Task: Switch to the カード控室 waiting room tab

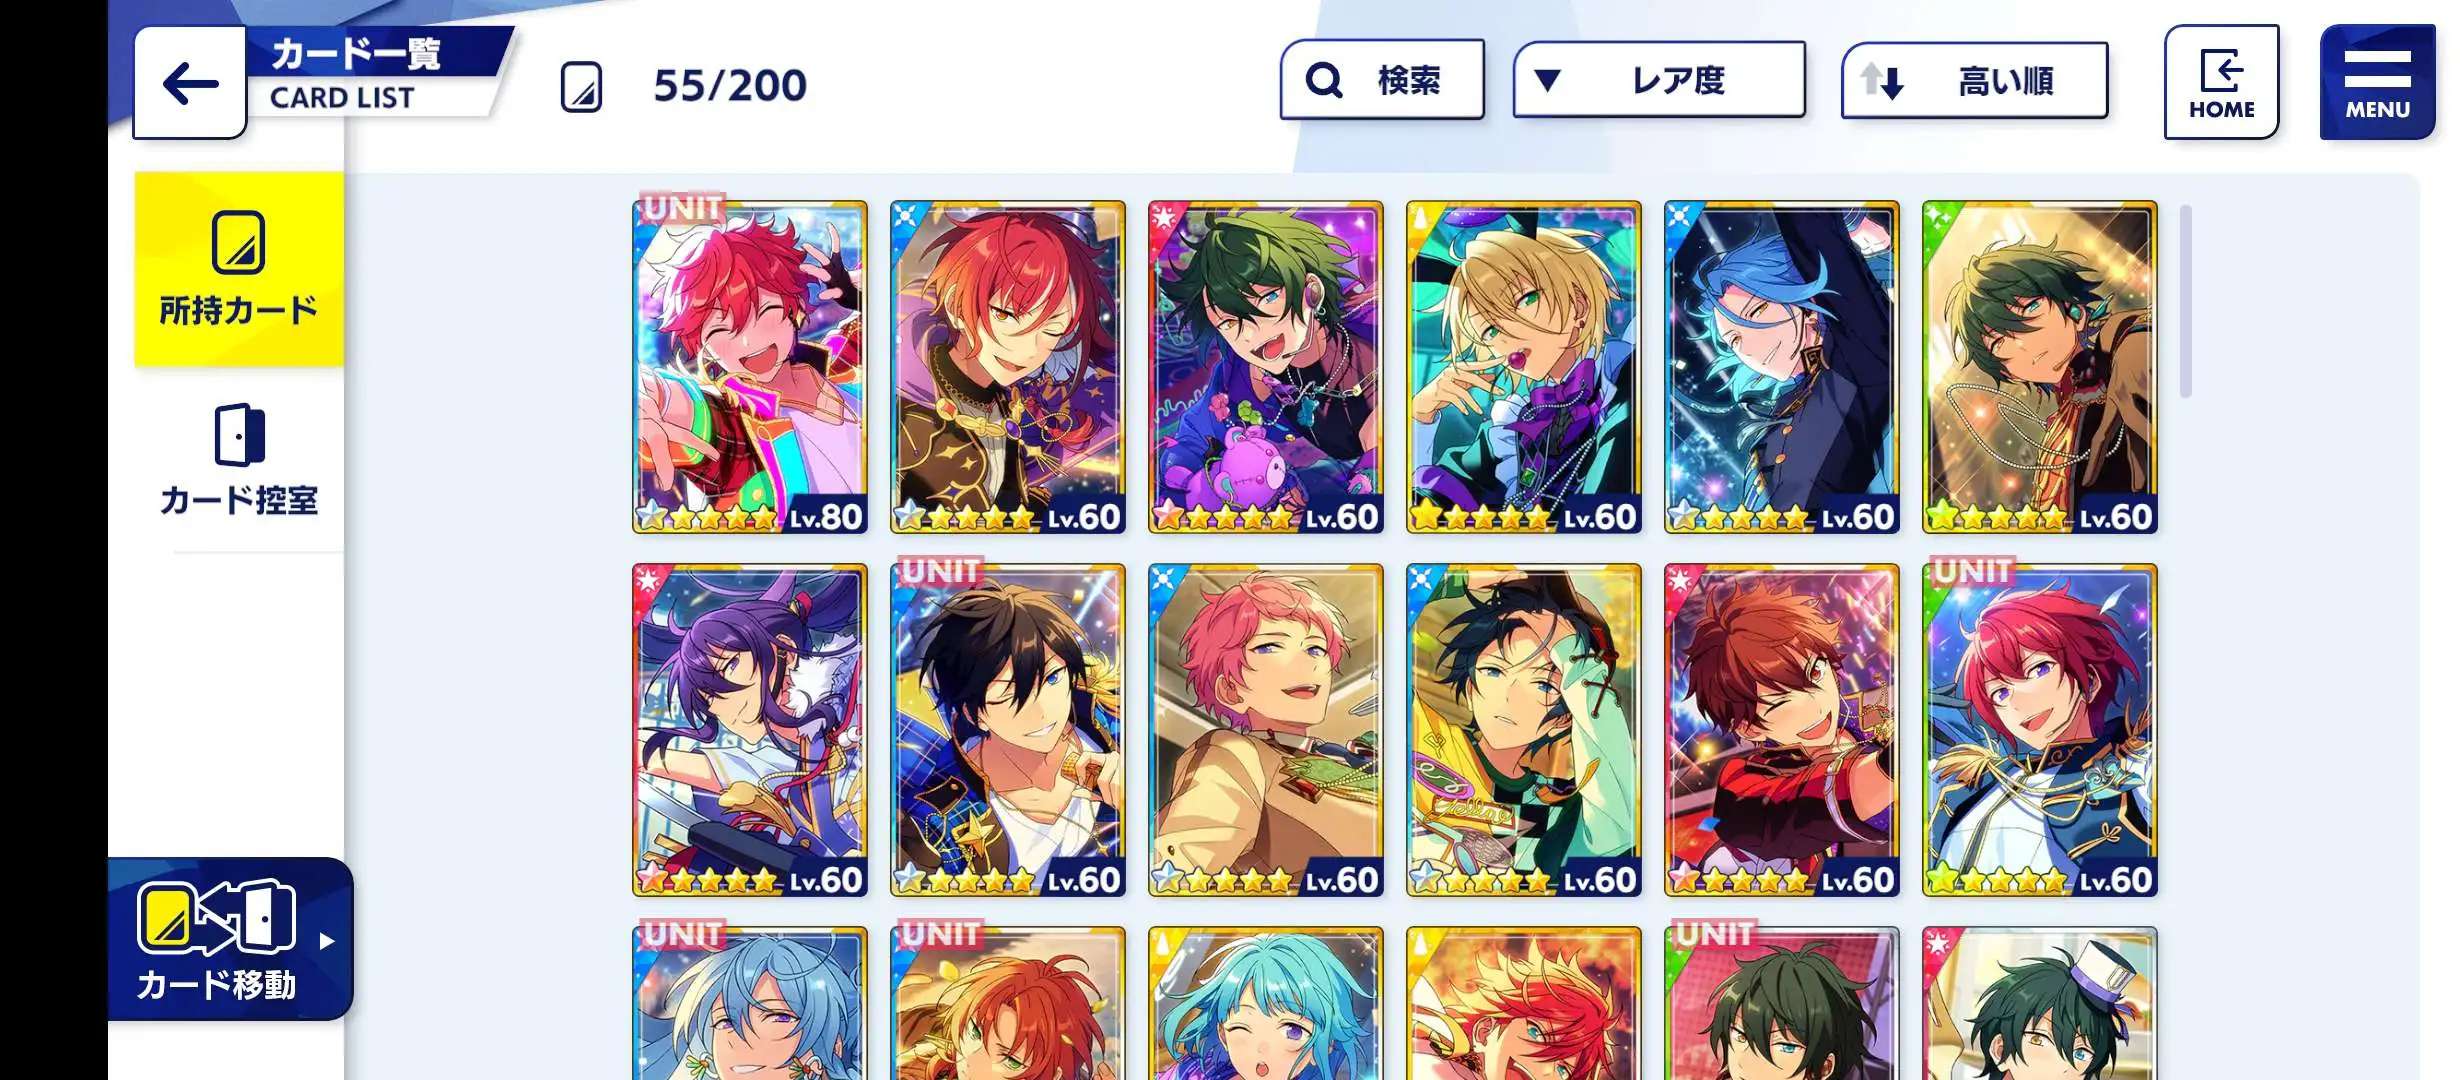Action: tap(239, 461)
